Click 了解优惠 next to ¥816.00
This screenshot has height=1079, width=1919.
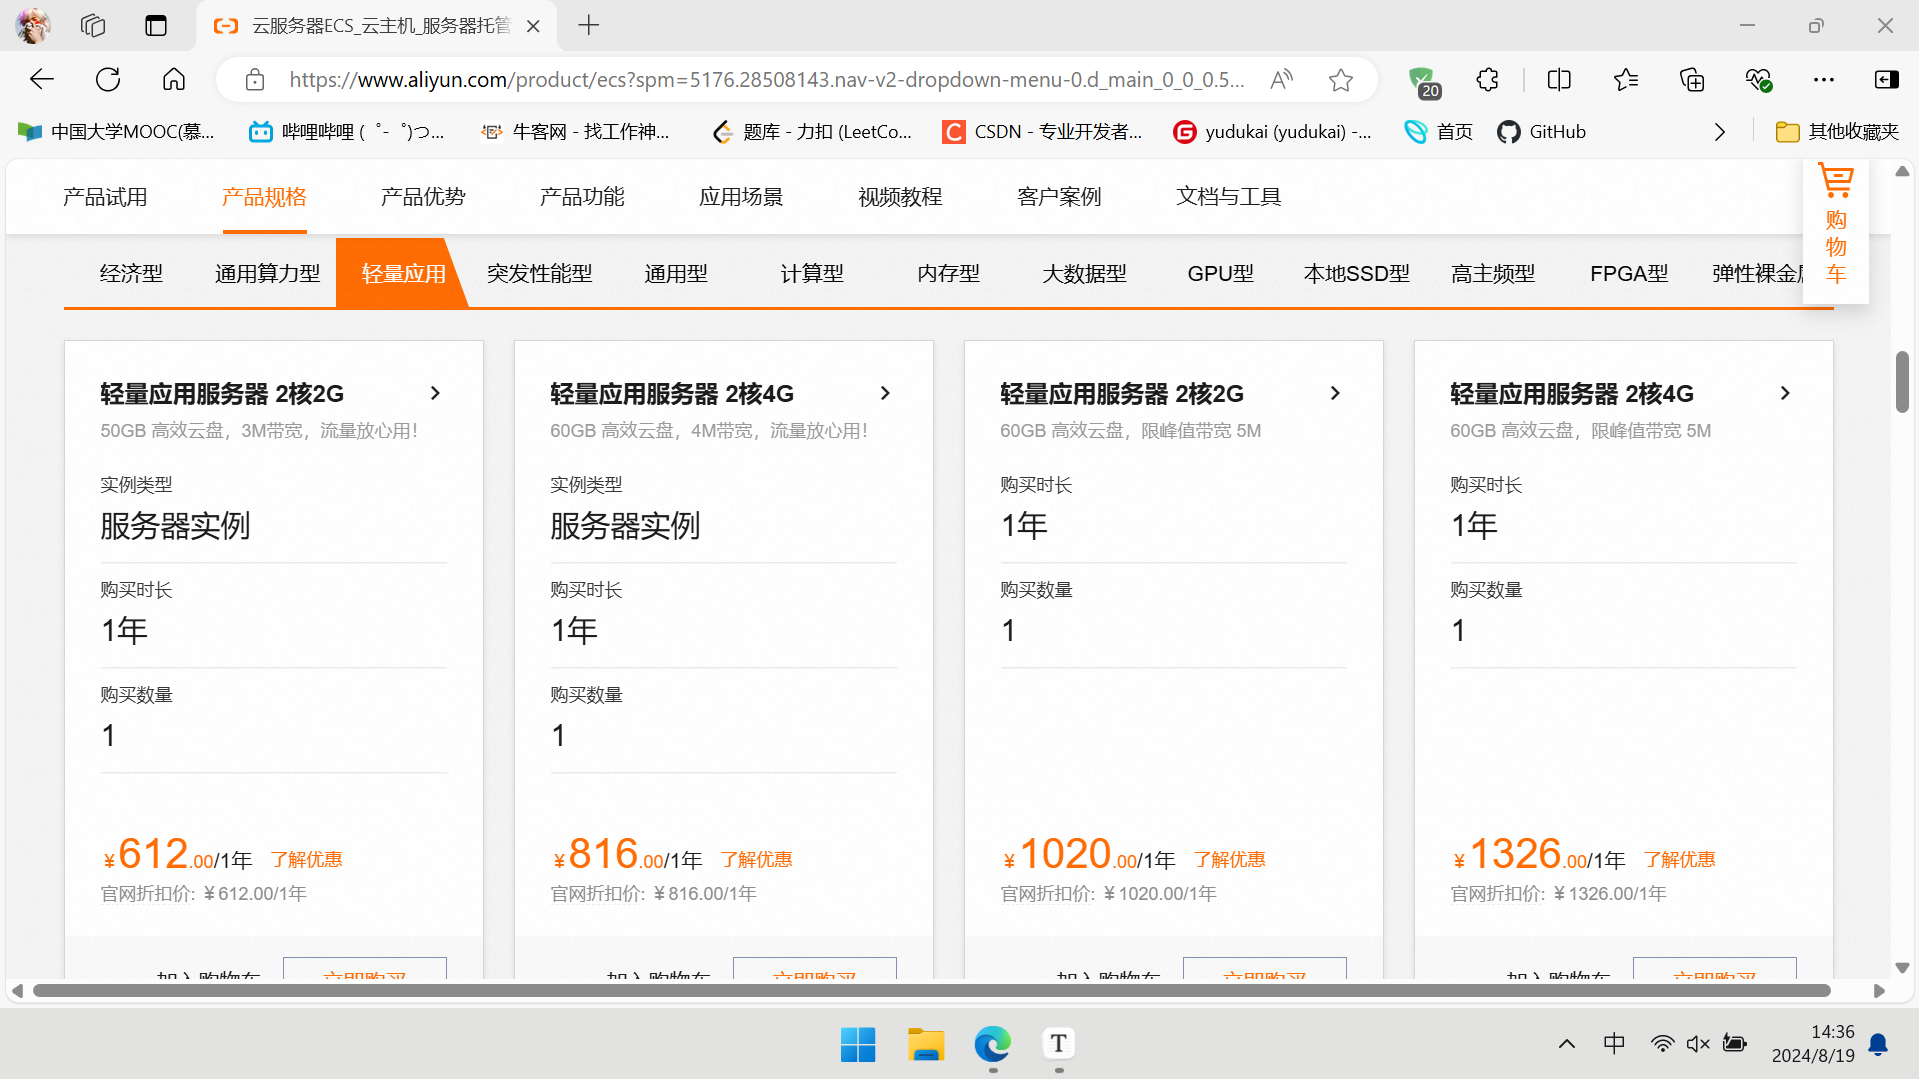pyautogui.click(x=756, y=860)
